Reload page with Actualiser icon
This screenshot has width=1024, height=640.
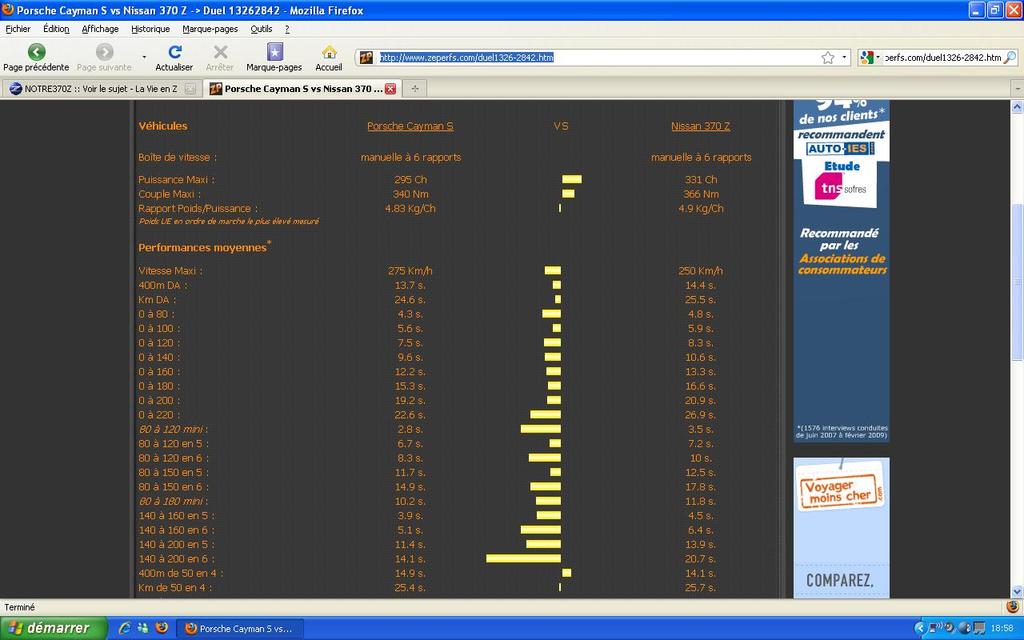[174, 52]
